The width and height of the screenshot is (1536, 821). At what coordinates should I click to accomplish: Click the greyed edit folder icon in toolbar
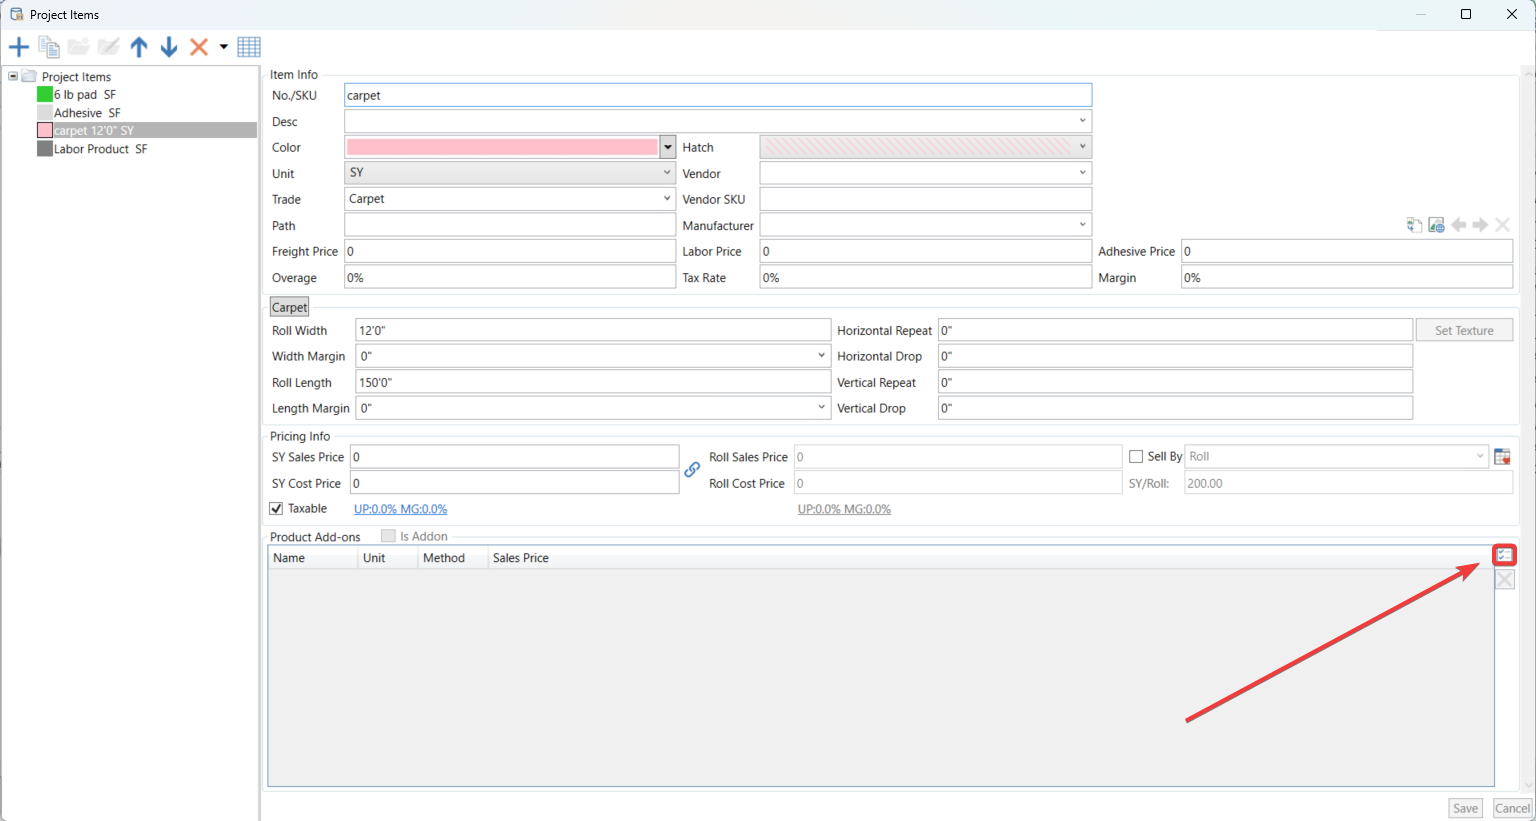(109, 47)
